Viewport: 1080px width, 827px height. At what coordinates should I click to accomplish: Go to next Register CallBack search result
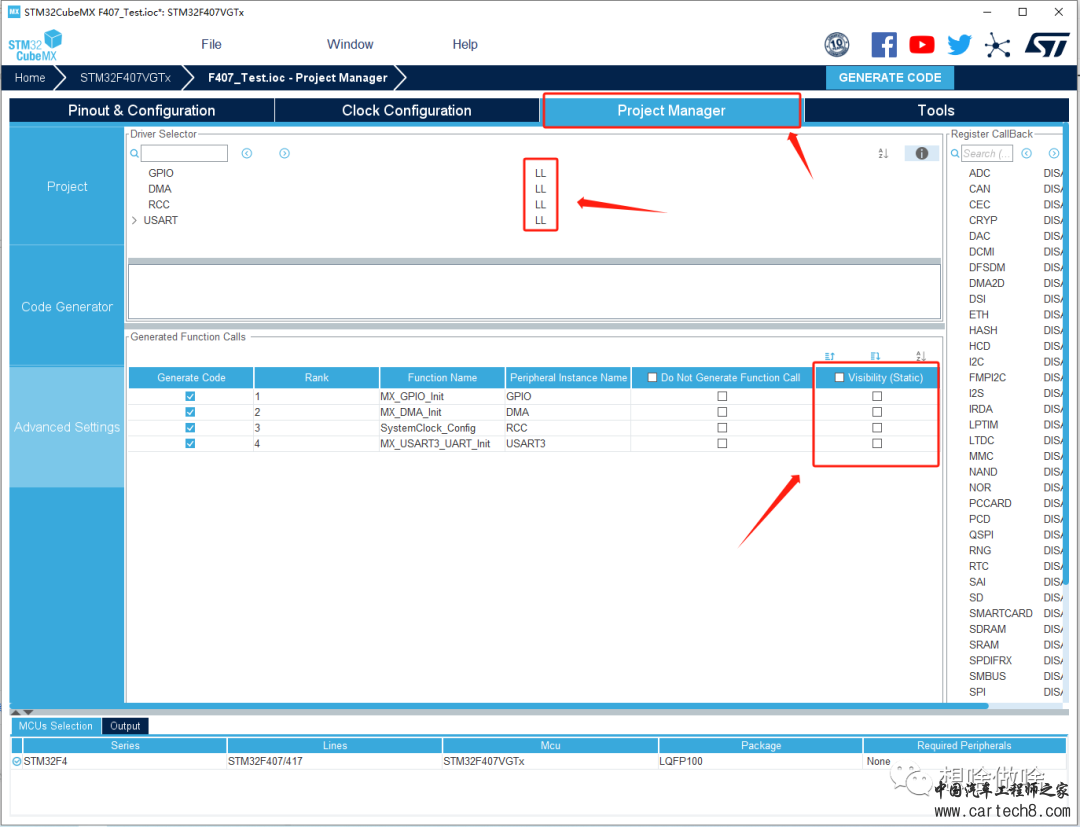(x=1054, y=153)
